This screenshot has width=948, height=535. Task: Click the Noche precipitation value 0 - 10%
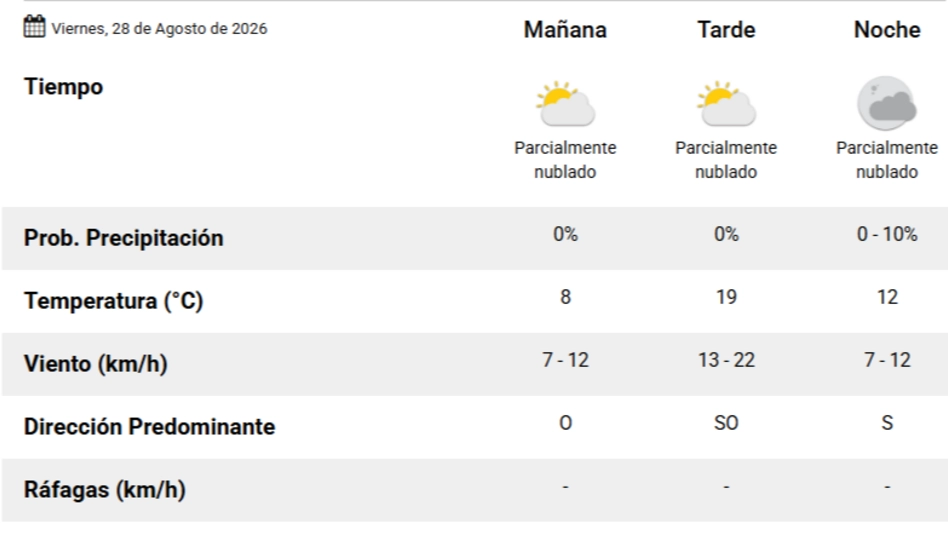point(887,234)
